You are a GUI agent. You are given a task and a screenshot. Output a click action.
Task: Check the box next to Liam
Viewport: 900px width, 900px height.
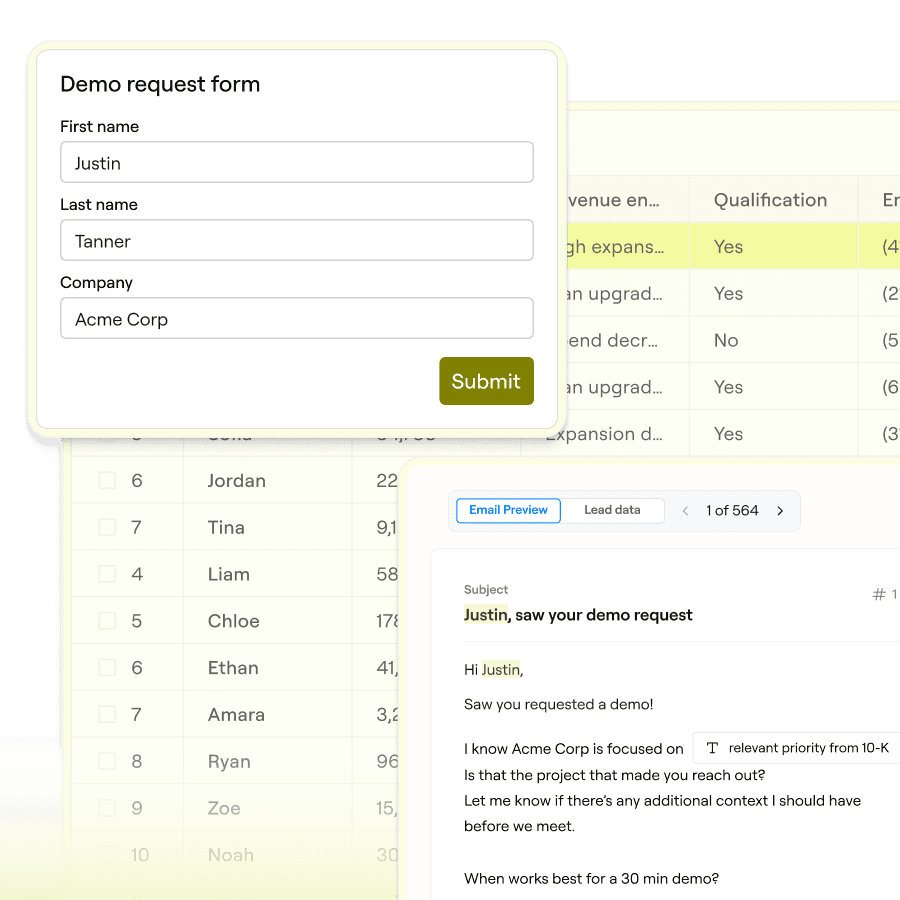point(107,574)
